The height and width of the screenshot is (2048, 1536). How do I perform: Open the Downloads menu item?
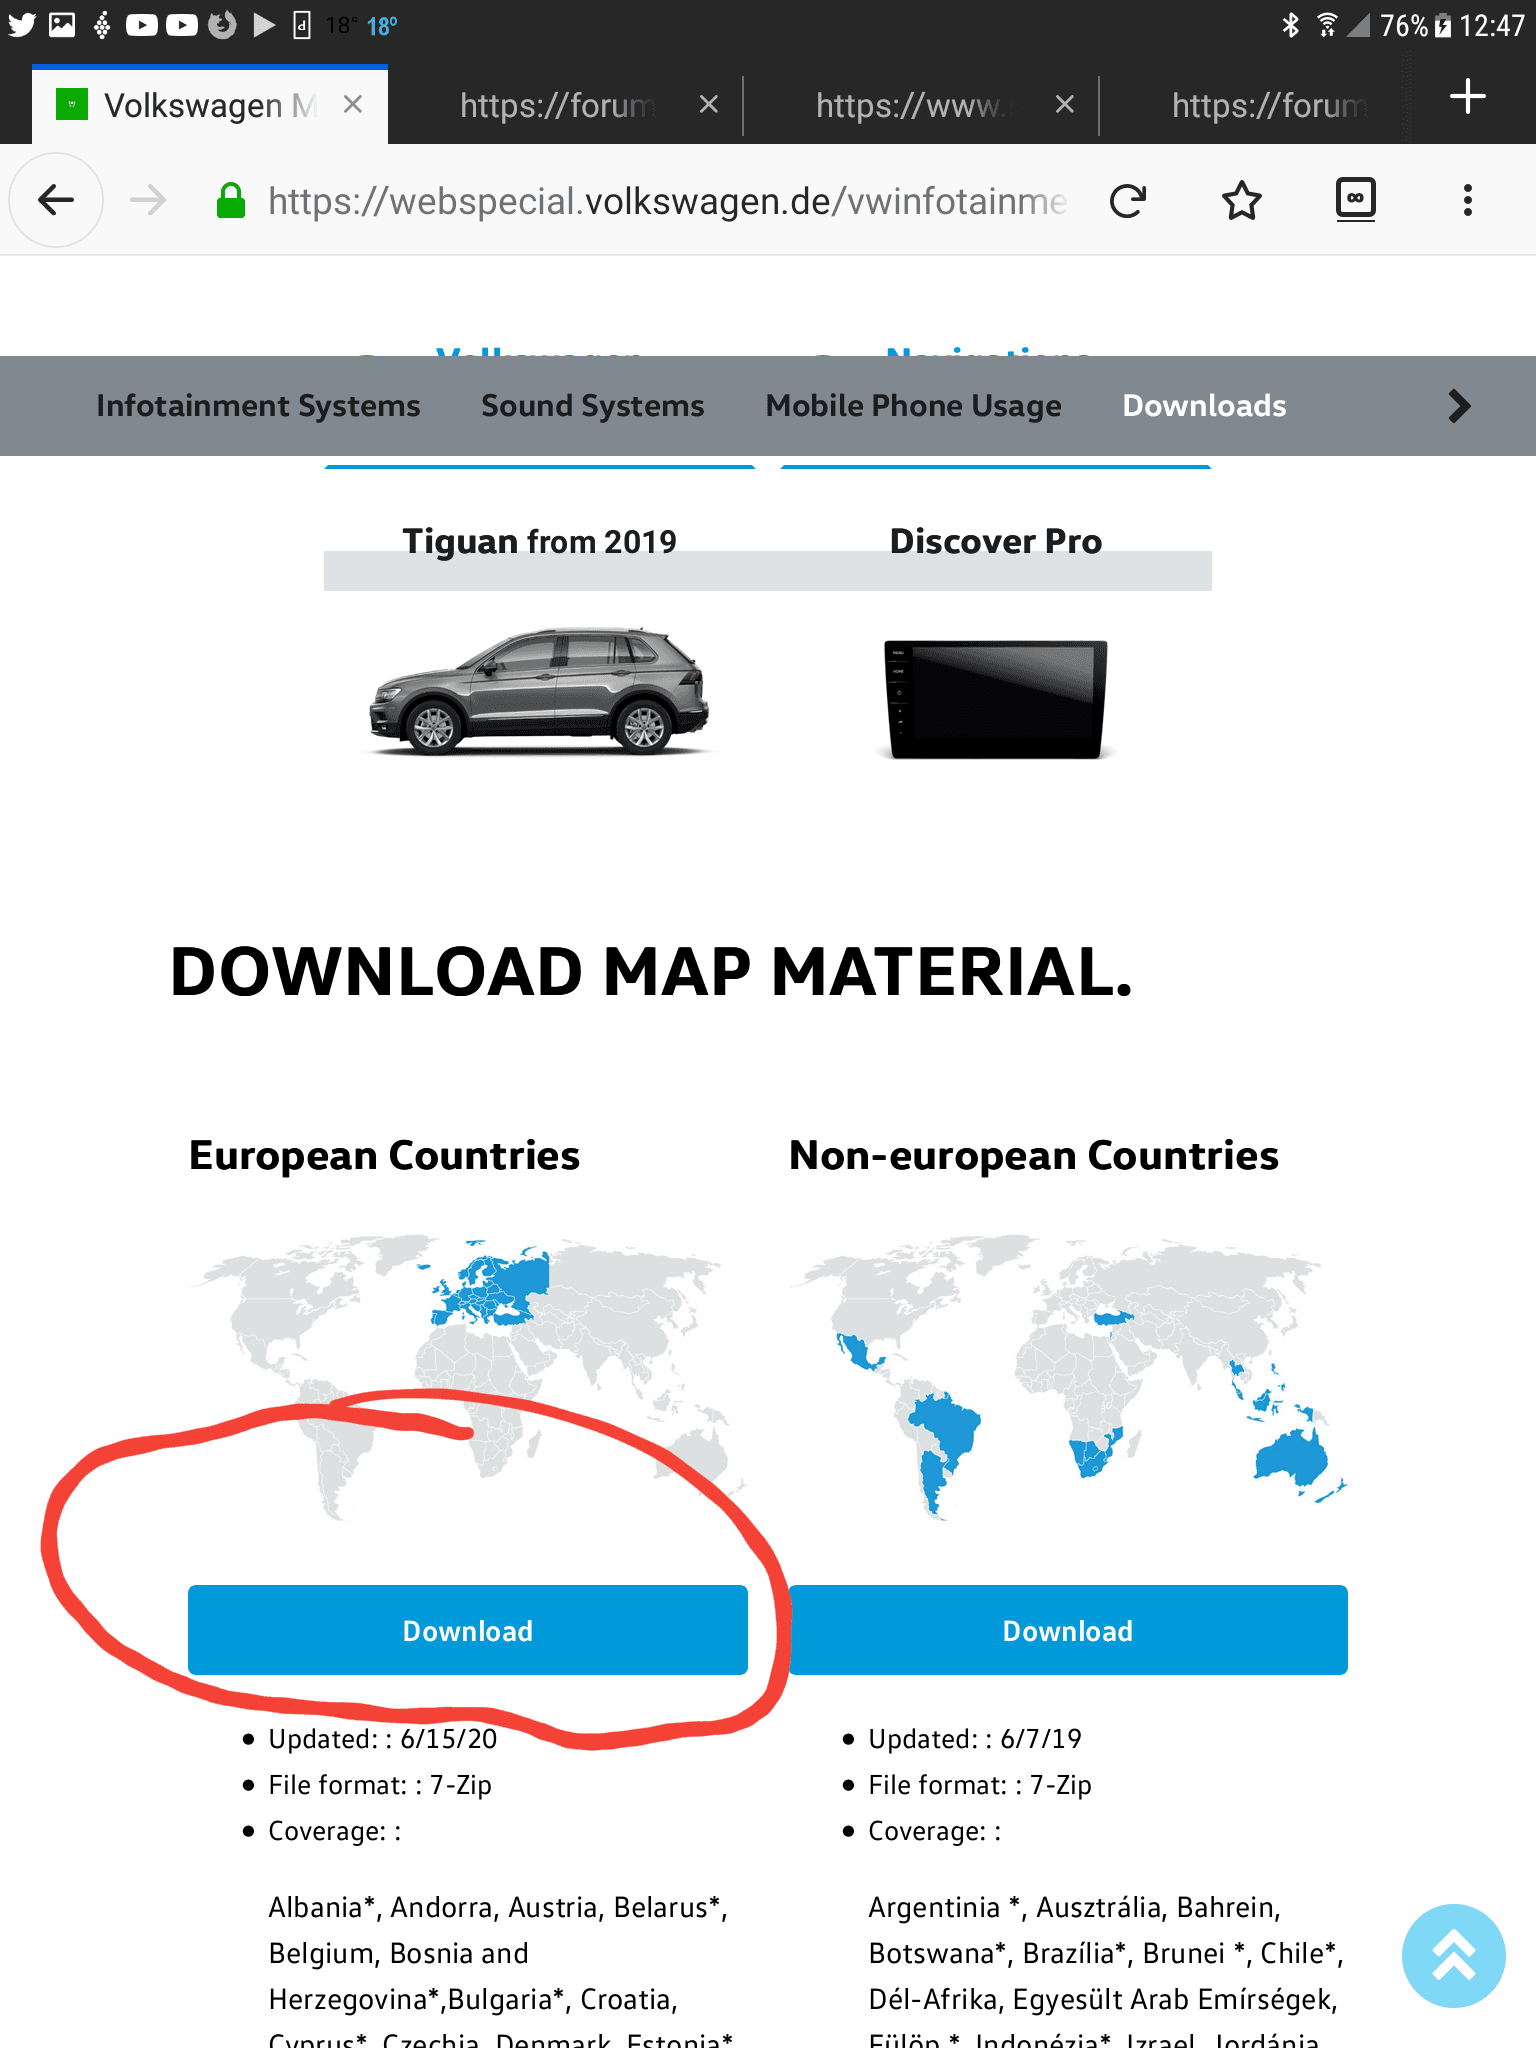(1204, 406)
